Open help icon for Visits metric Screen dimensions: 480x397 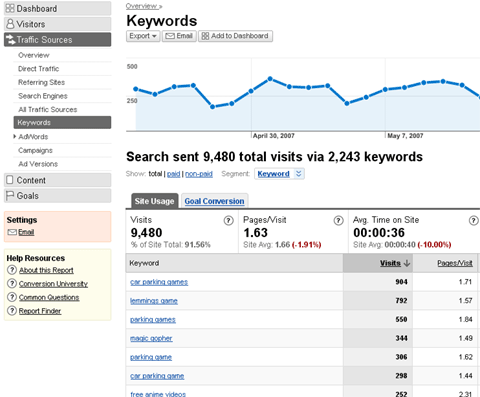[229, 220]
